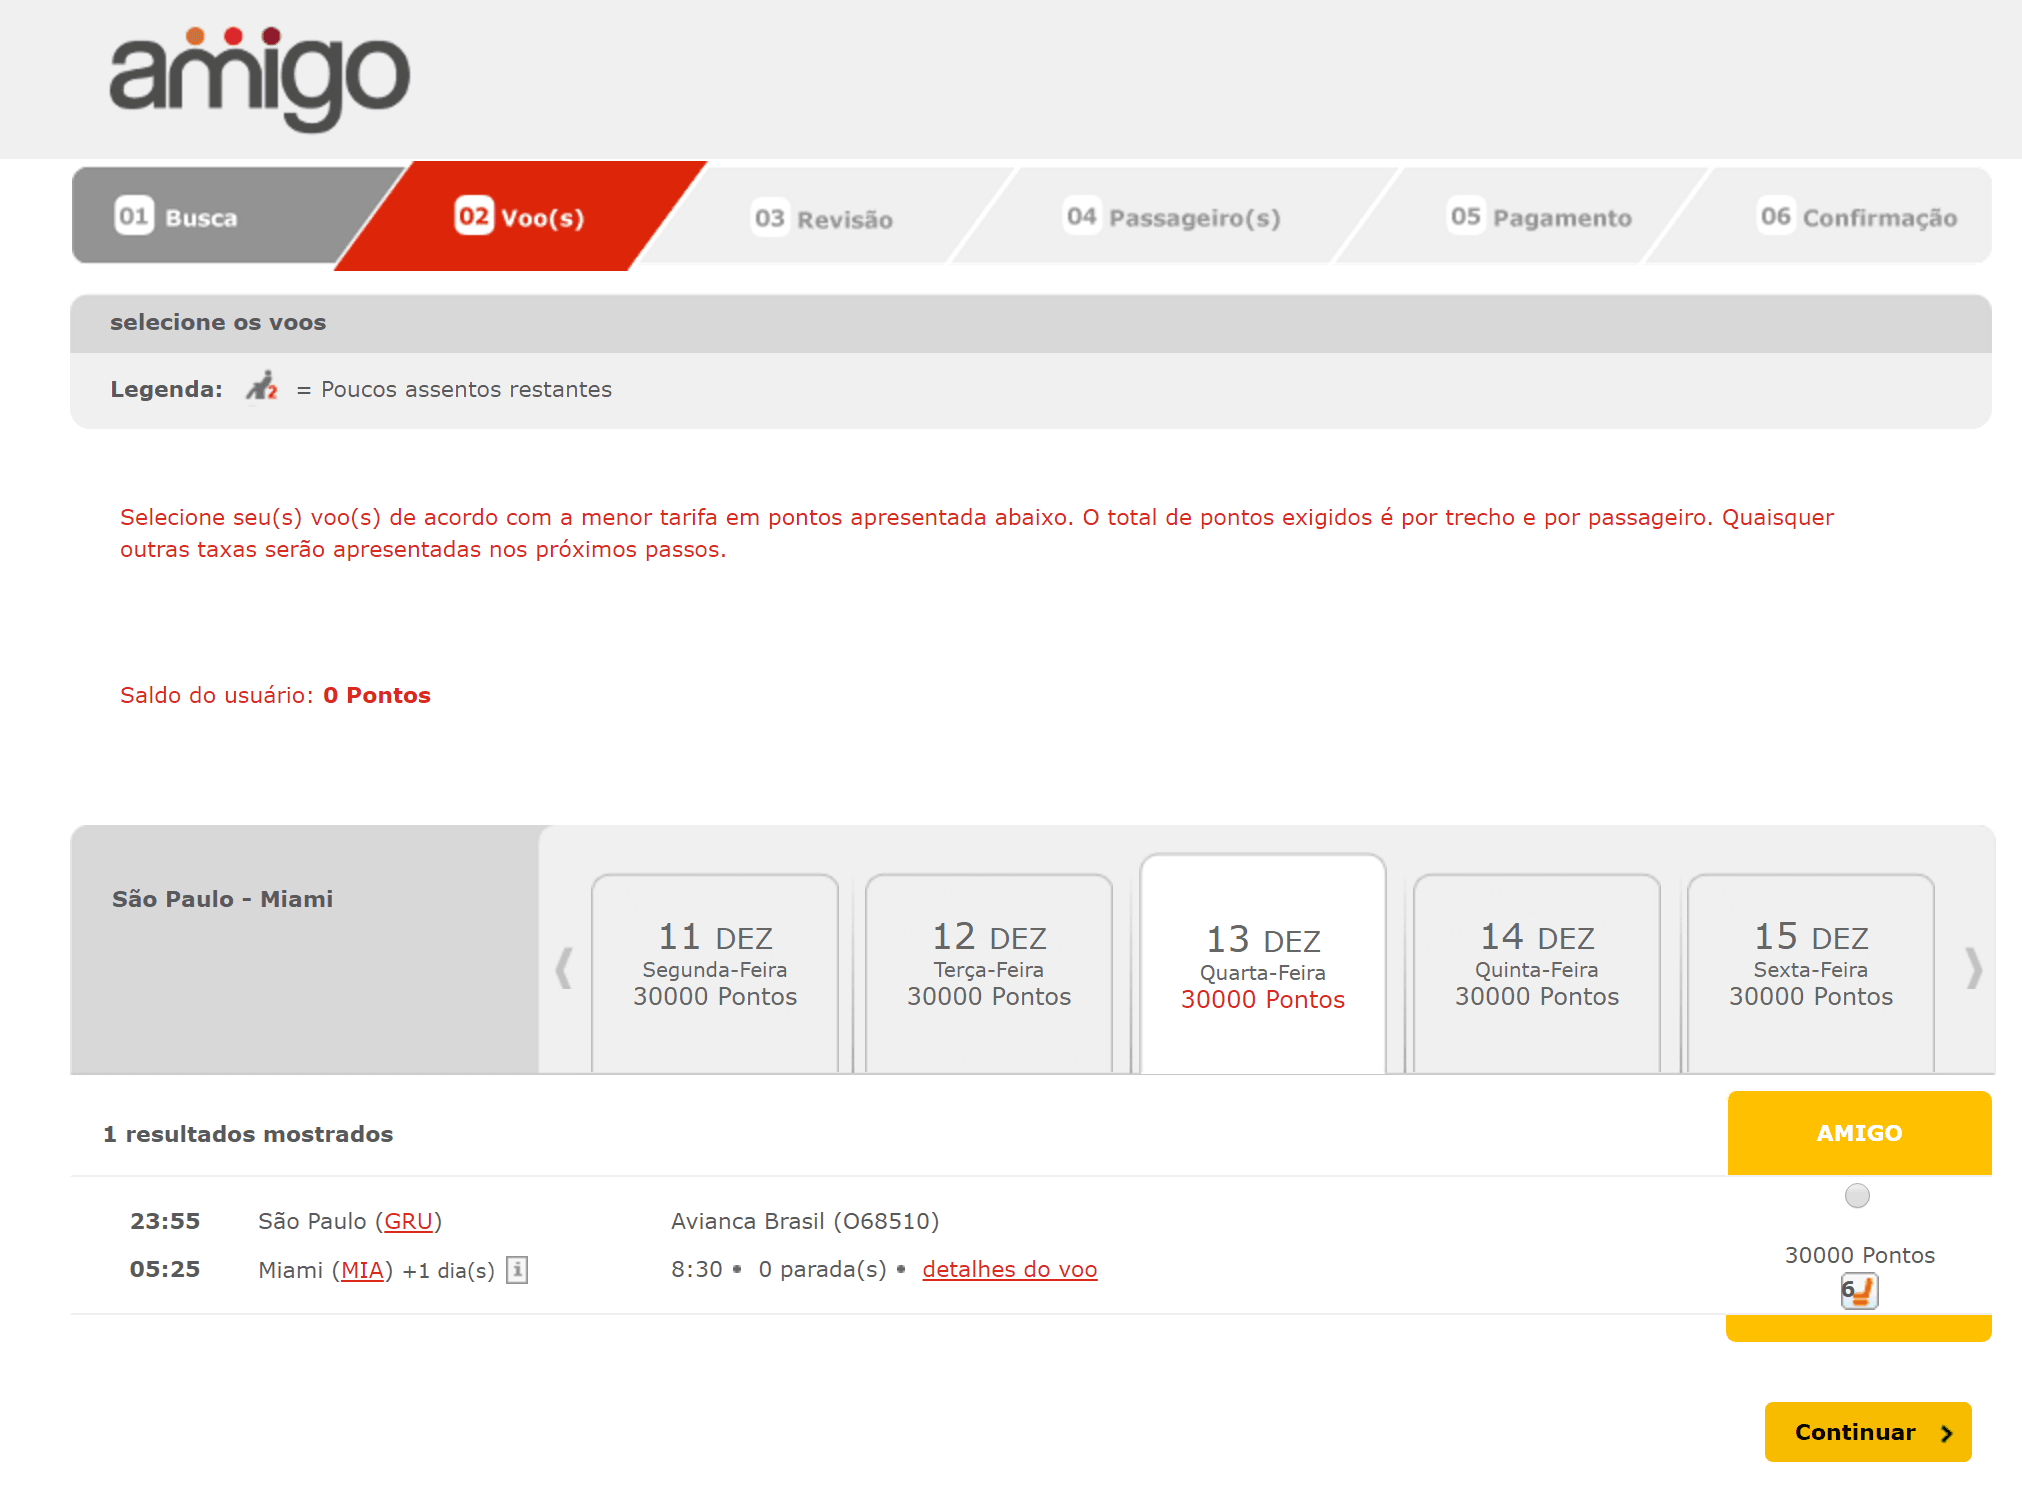
Task: Click the São Paulo - Miami route label
Action: click(223, 899)
